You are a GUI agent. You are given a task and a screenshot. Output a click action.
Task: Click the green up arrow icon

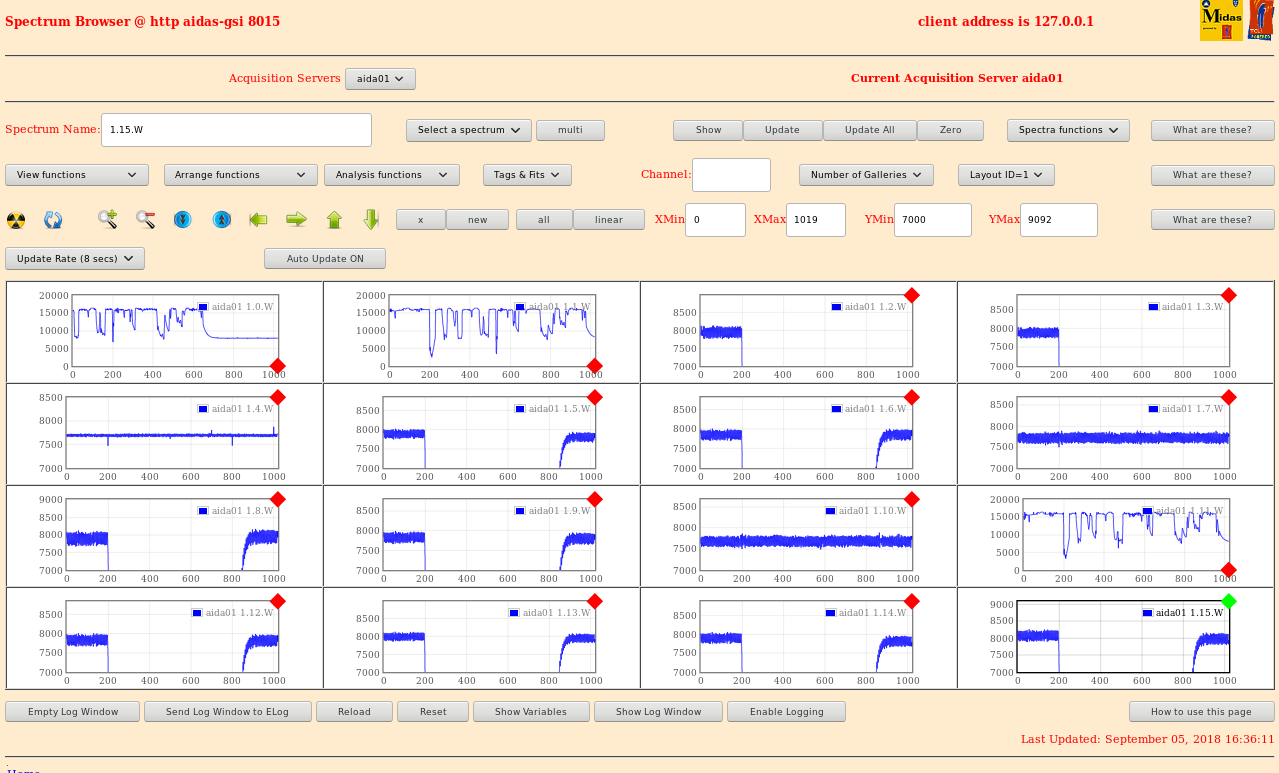334,219
